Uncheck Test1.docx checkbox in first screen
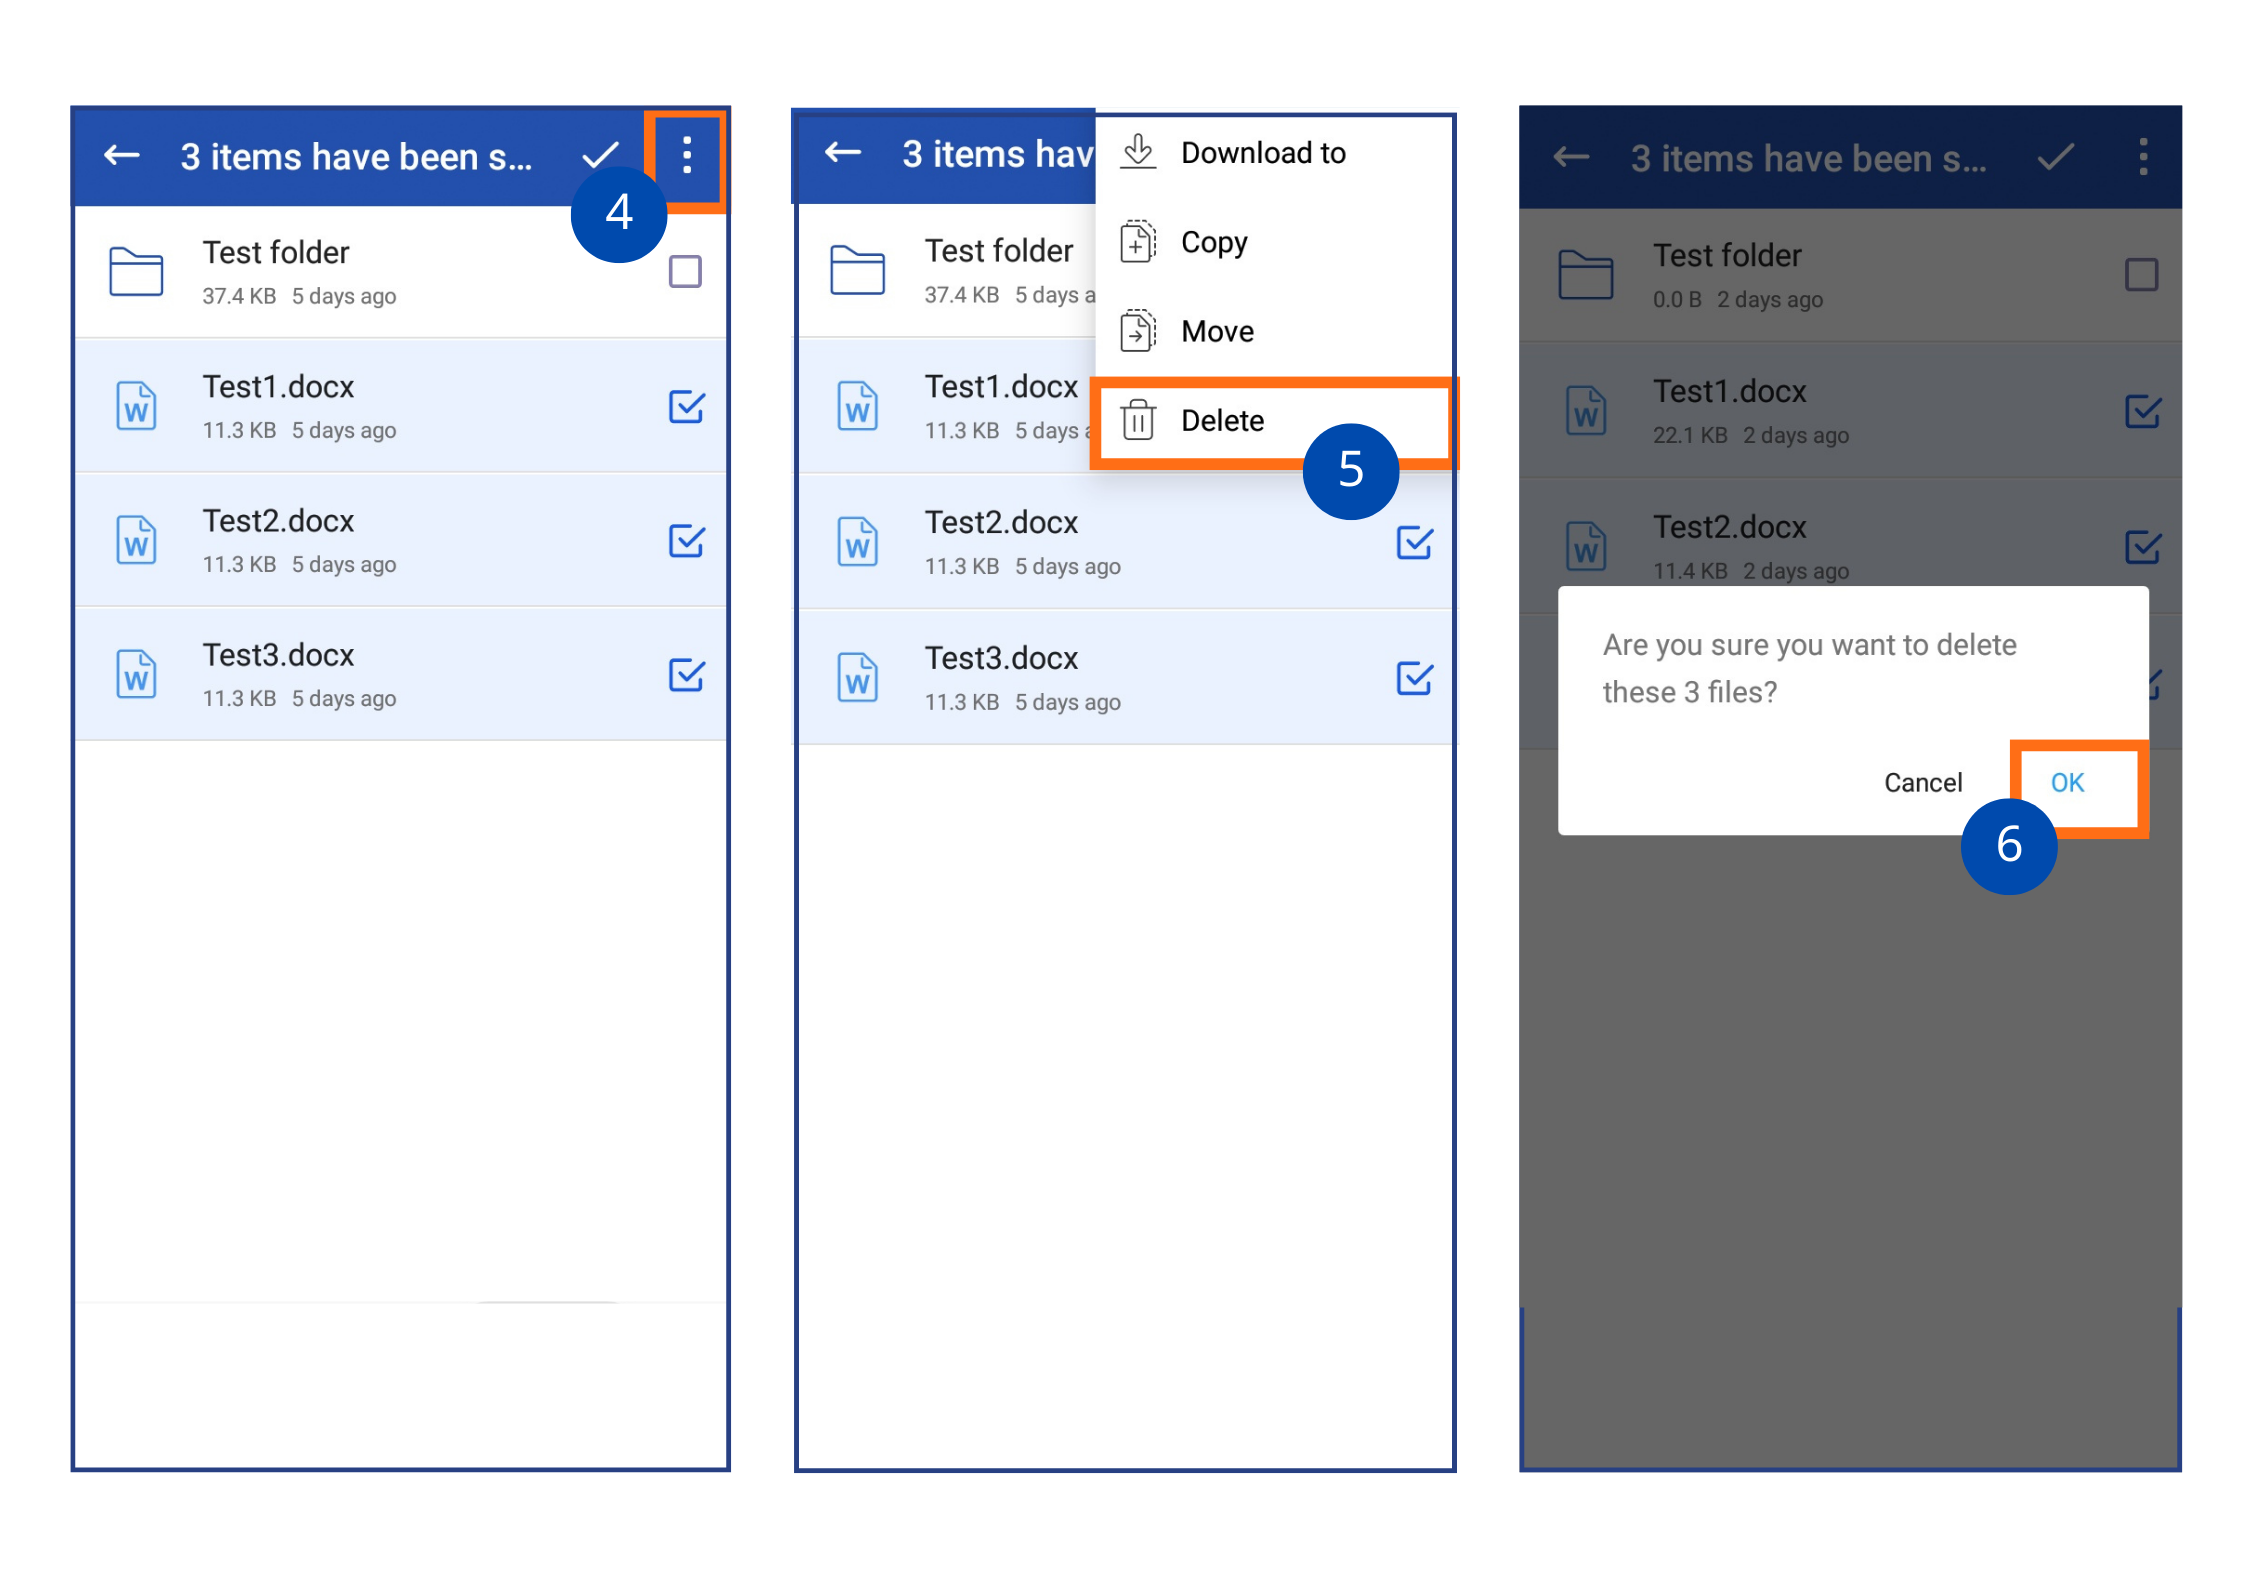The height and width of the screenshot is (1587, 2245). 686,406
